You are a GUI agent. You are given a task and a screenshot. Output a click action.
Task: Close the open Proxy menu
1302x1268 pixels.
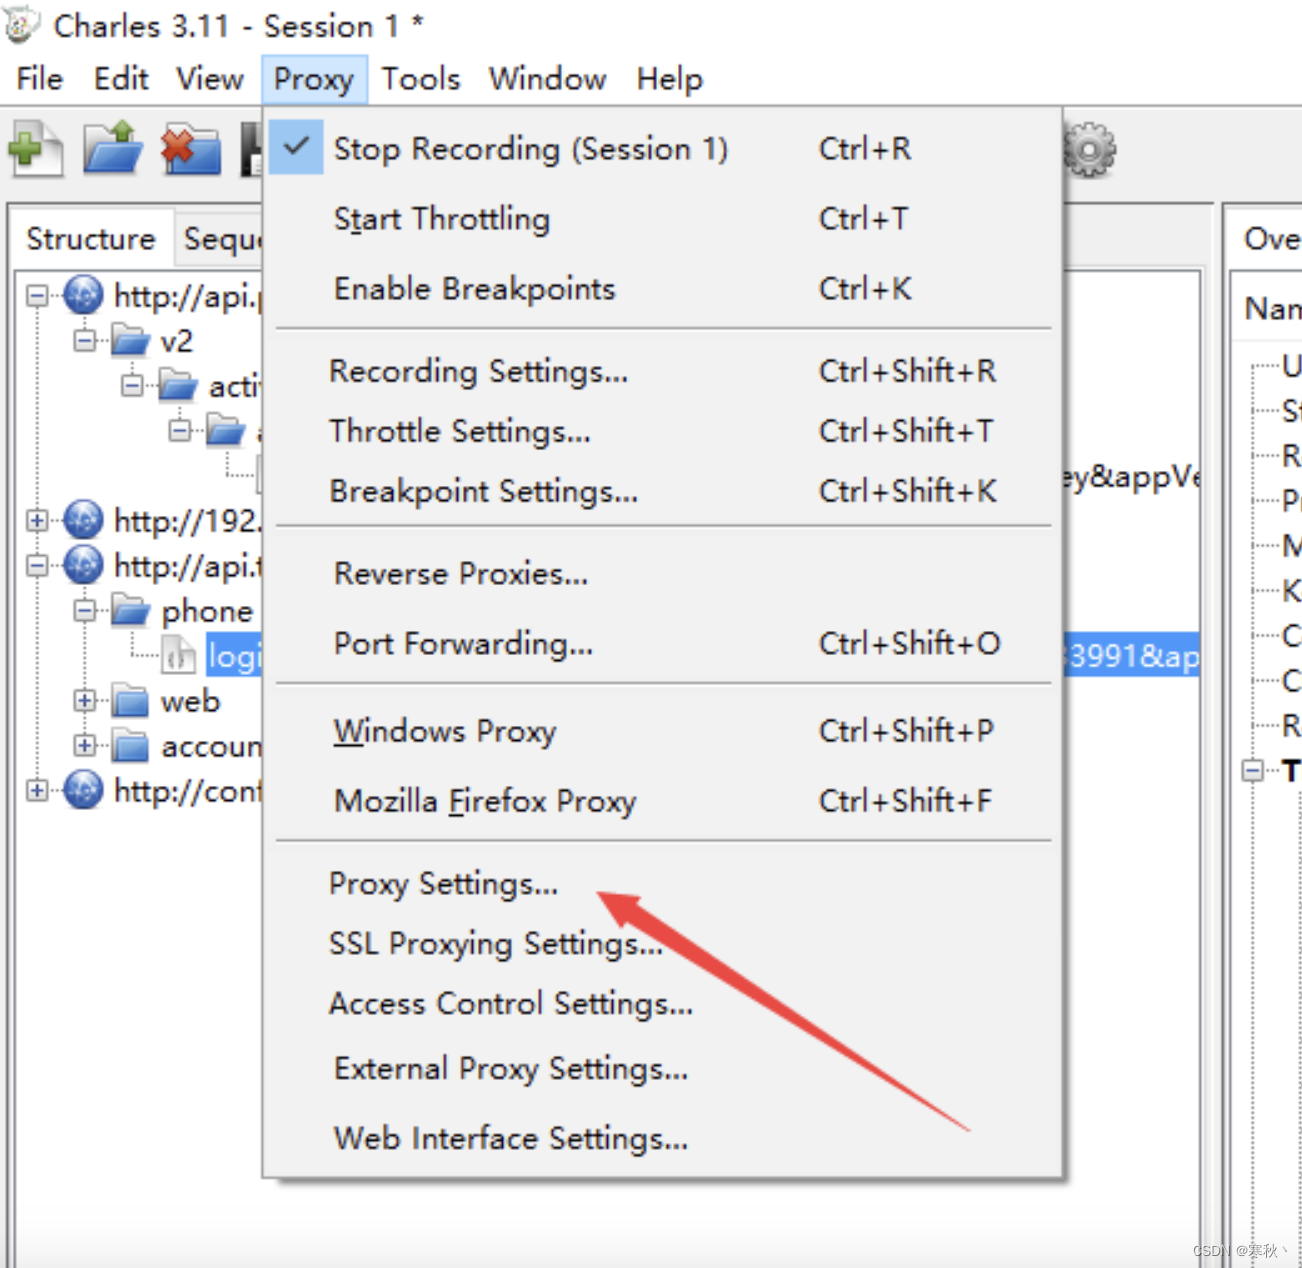[x=314, y=78]
